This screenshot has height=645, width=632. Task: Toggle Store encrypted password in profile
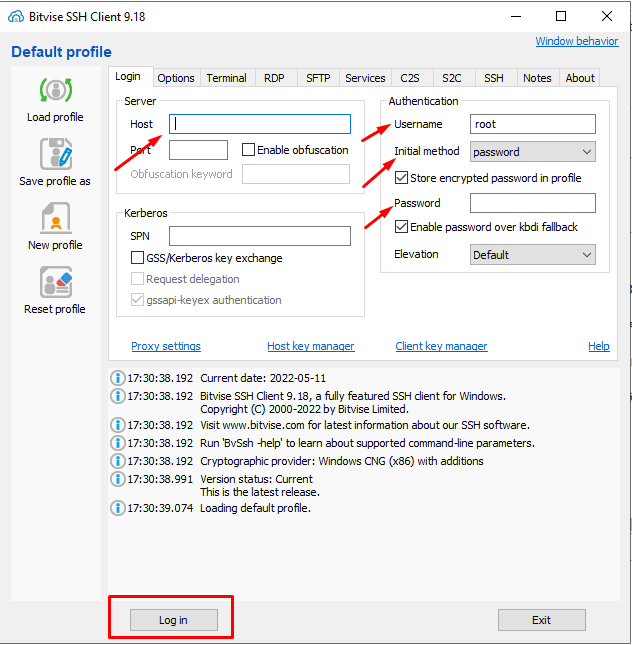click(x=401, y=178)
